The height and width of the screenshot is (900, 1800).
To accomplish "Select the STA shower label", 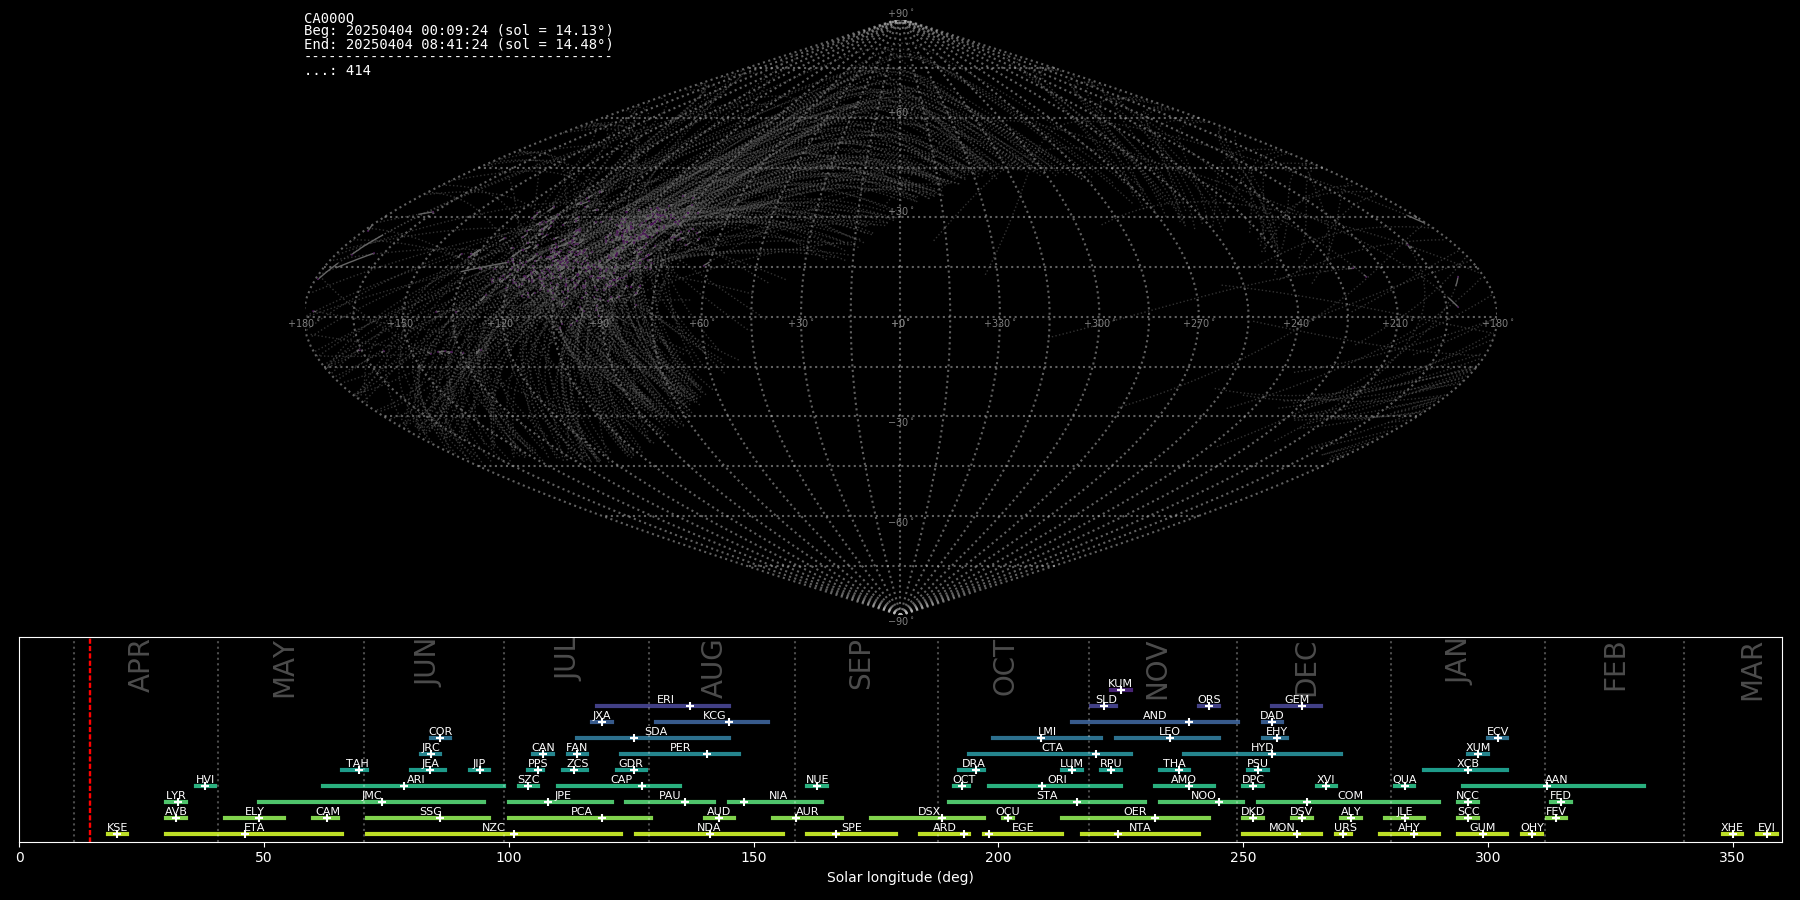I will pos(1047,796).
